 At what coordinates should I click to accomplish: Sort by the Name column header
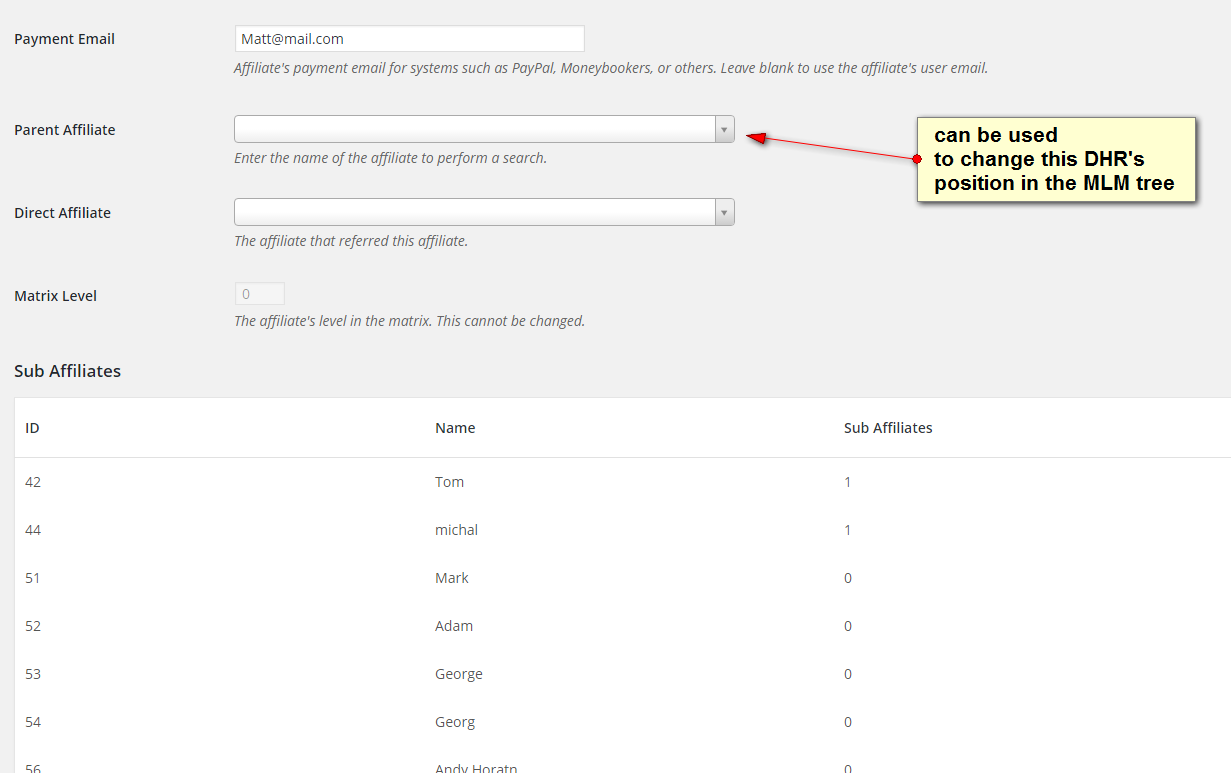point(455,428)
